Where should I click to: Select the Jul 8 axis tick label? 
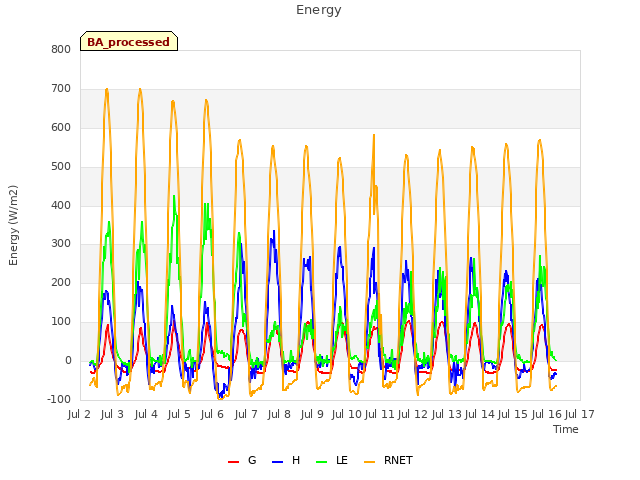coord(279,414)
